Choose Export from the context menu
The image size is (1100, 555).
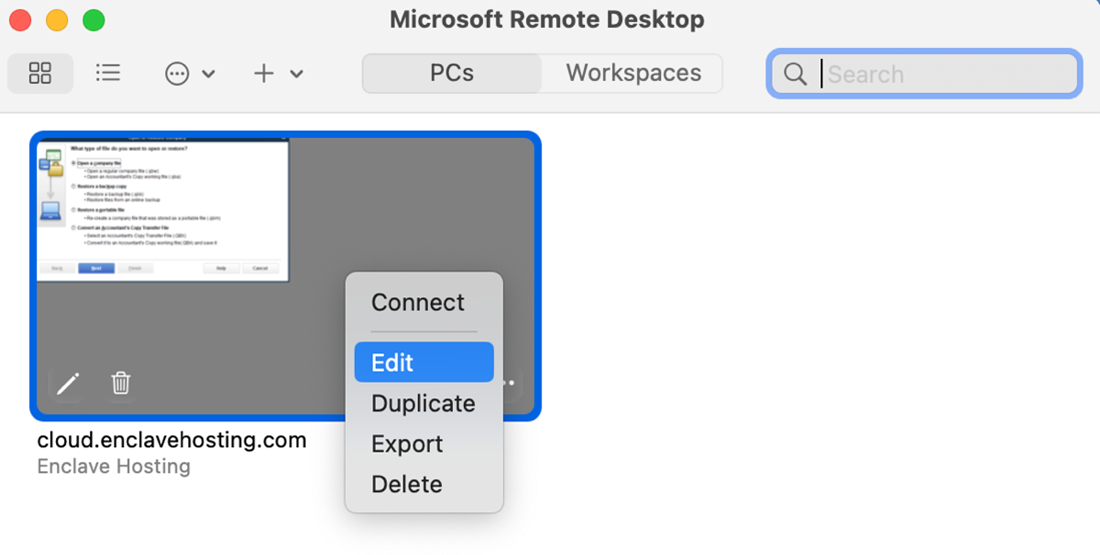tap(424, 444)
